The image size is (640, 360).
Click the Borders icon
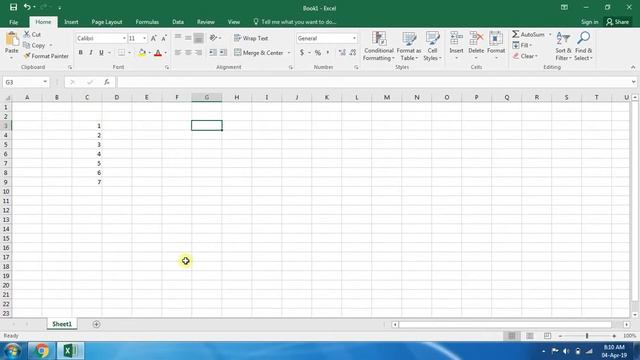(x=121, y=53)
